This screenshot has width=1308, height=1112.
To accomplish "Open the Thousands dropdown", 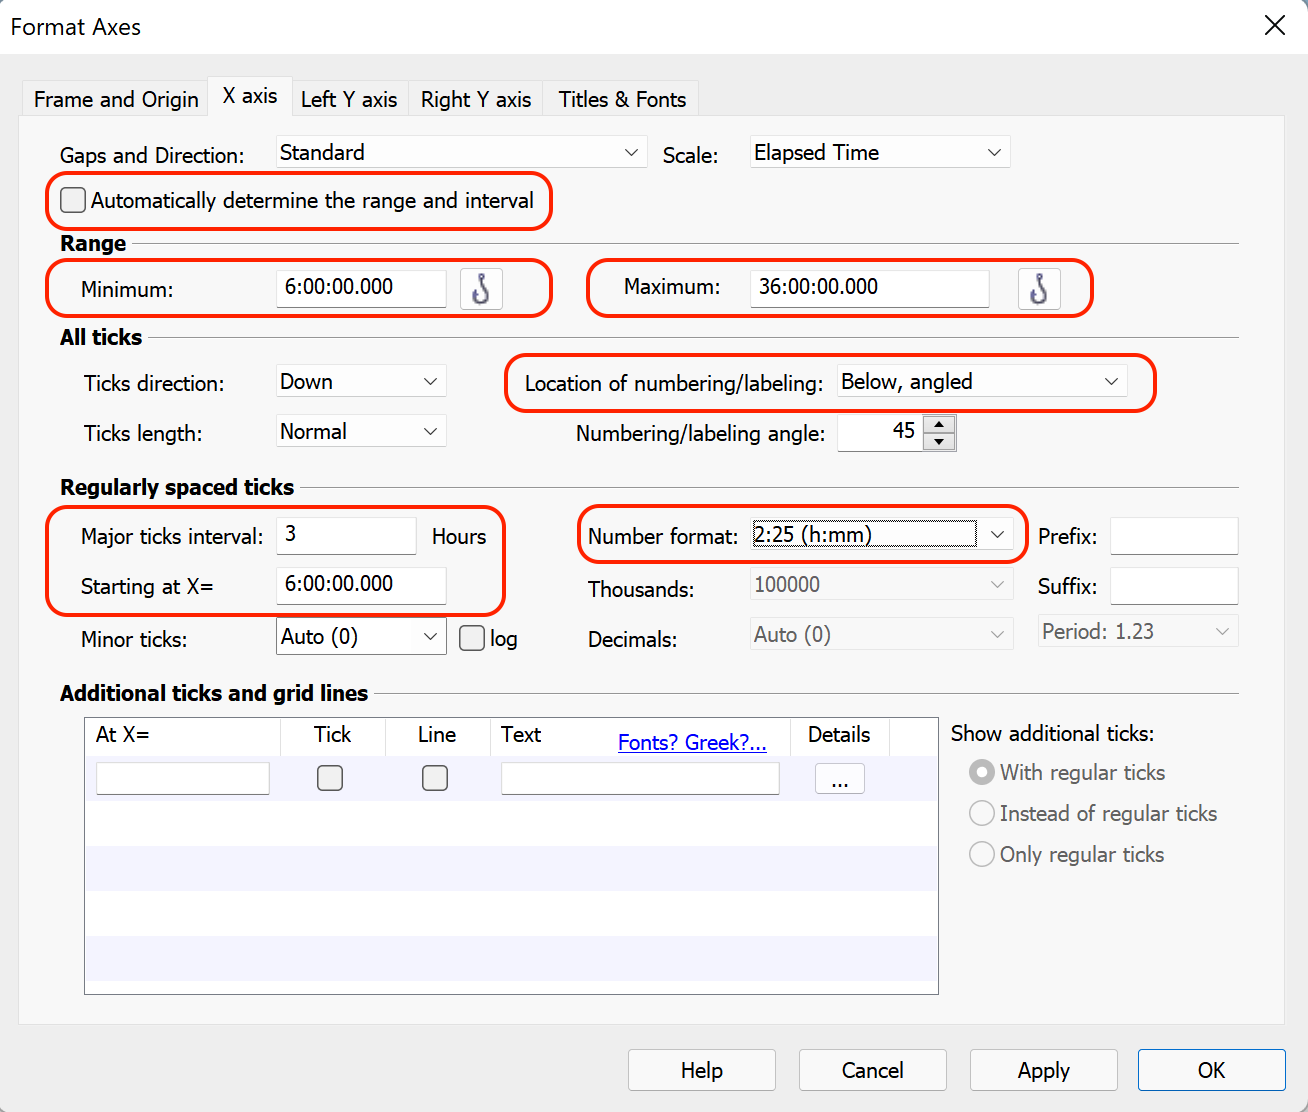I will pos(881,584).
